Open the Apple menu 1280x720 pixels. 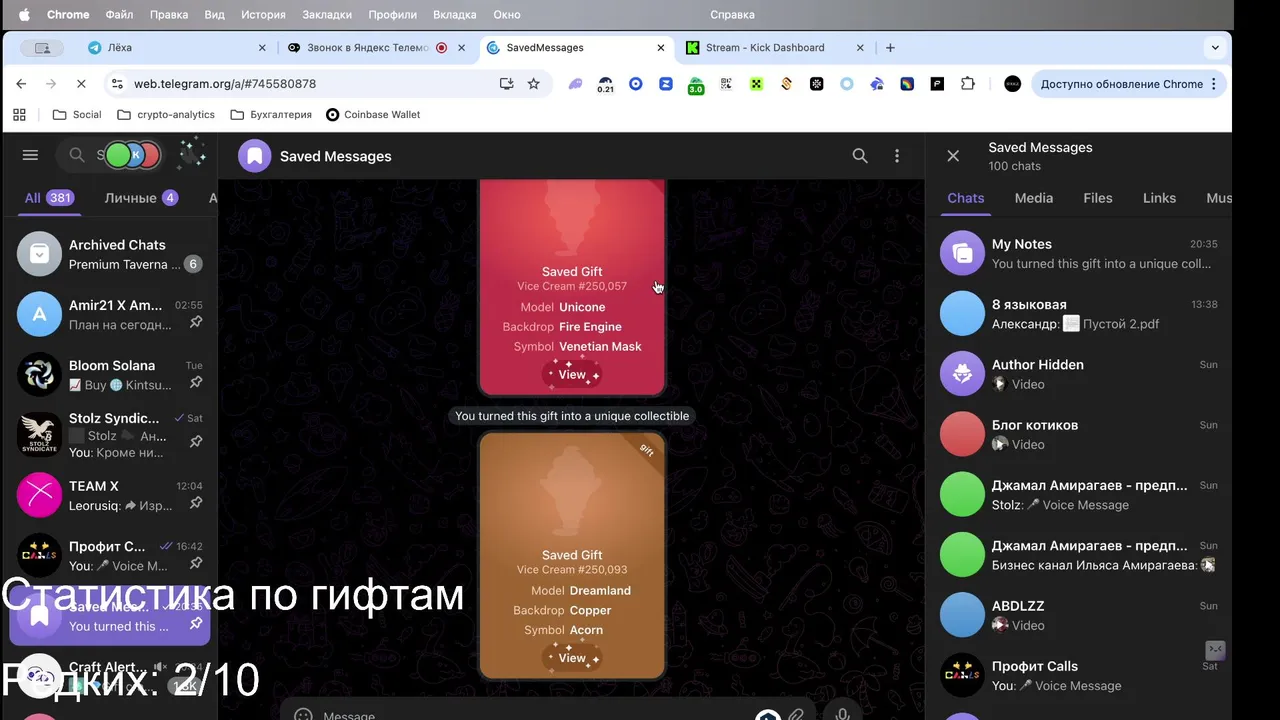[24, 15]
